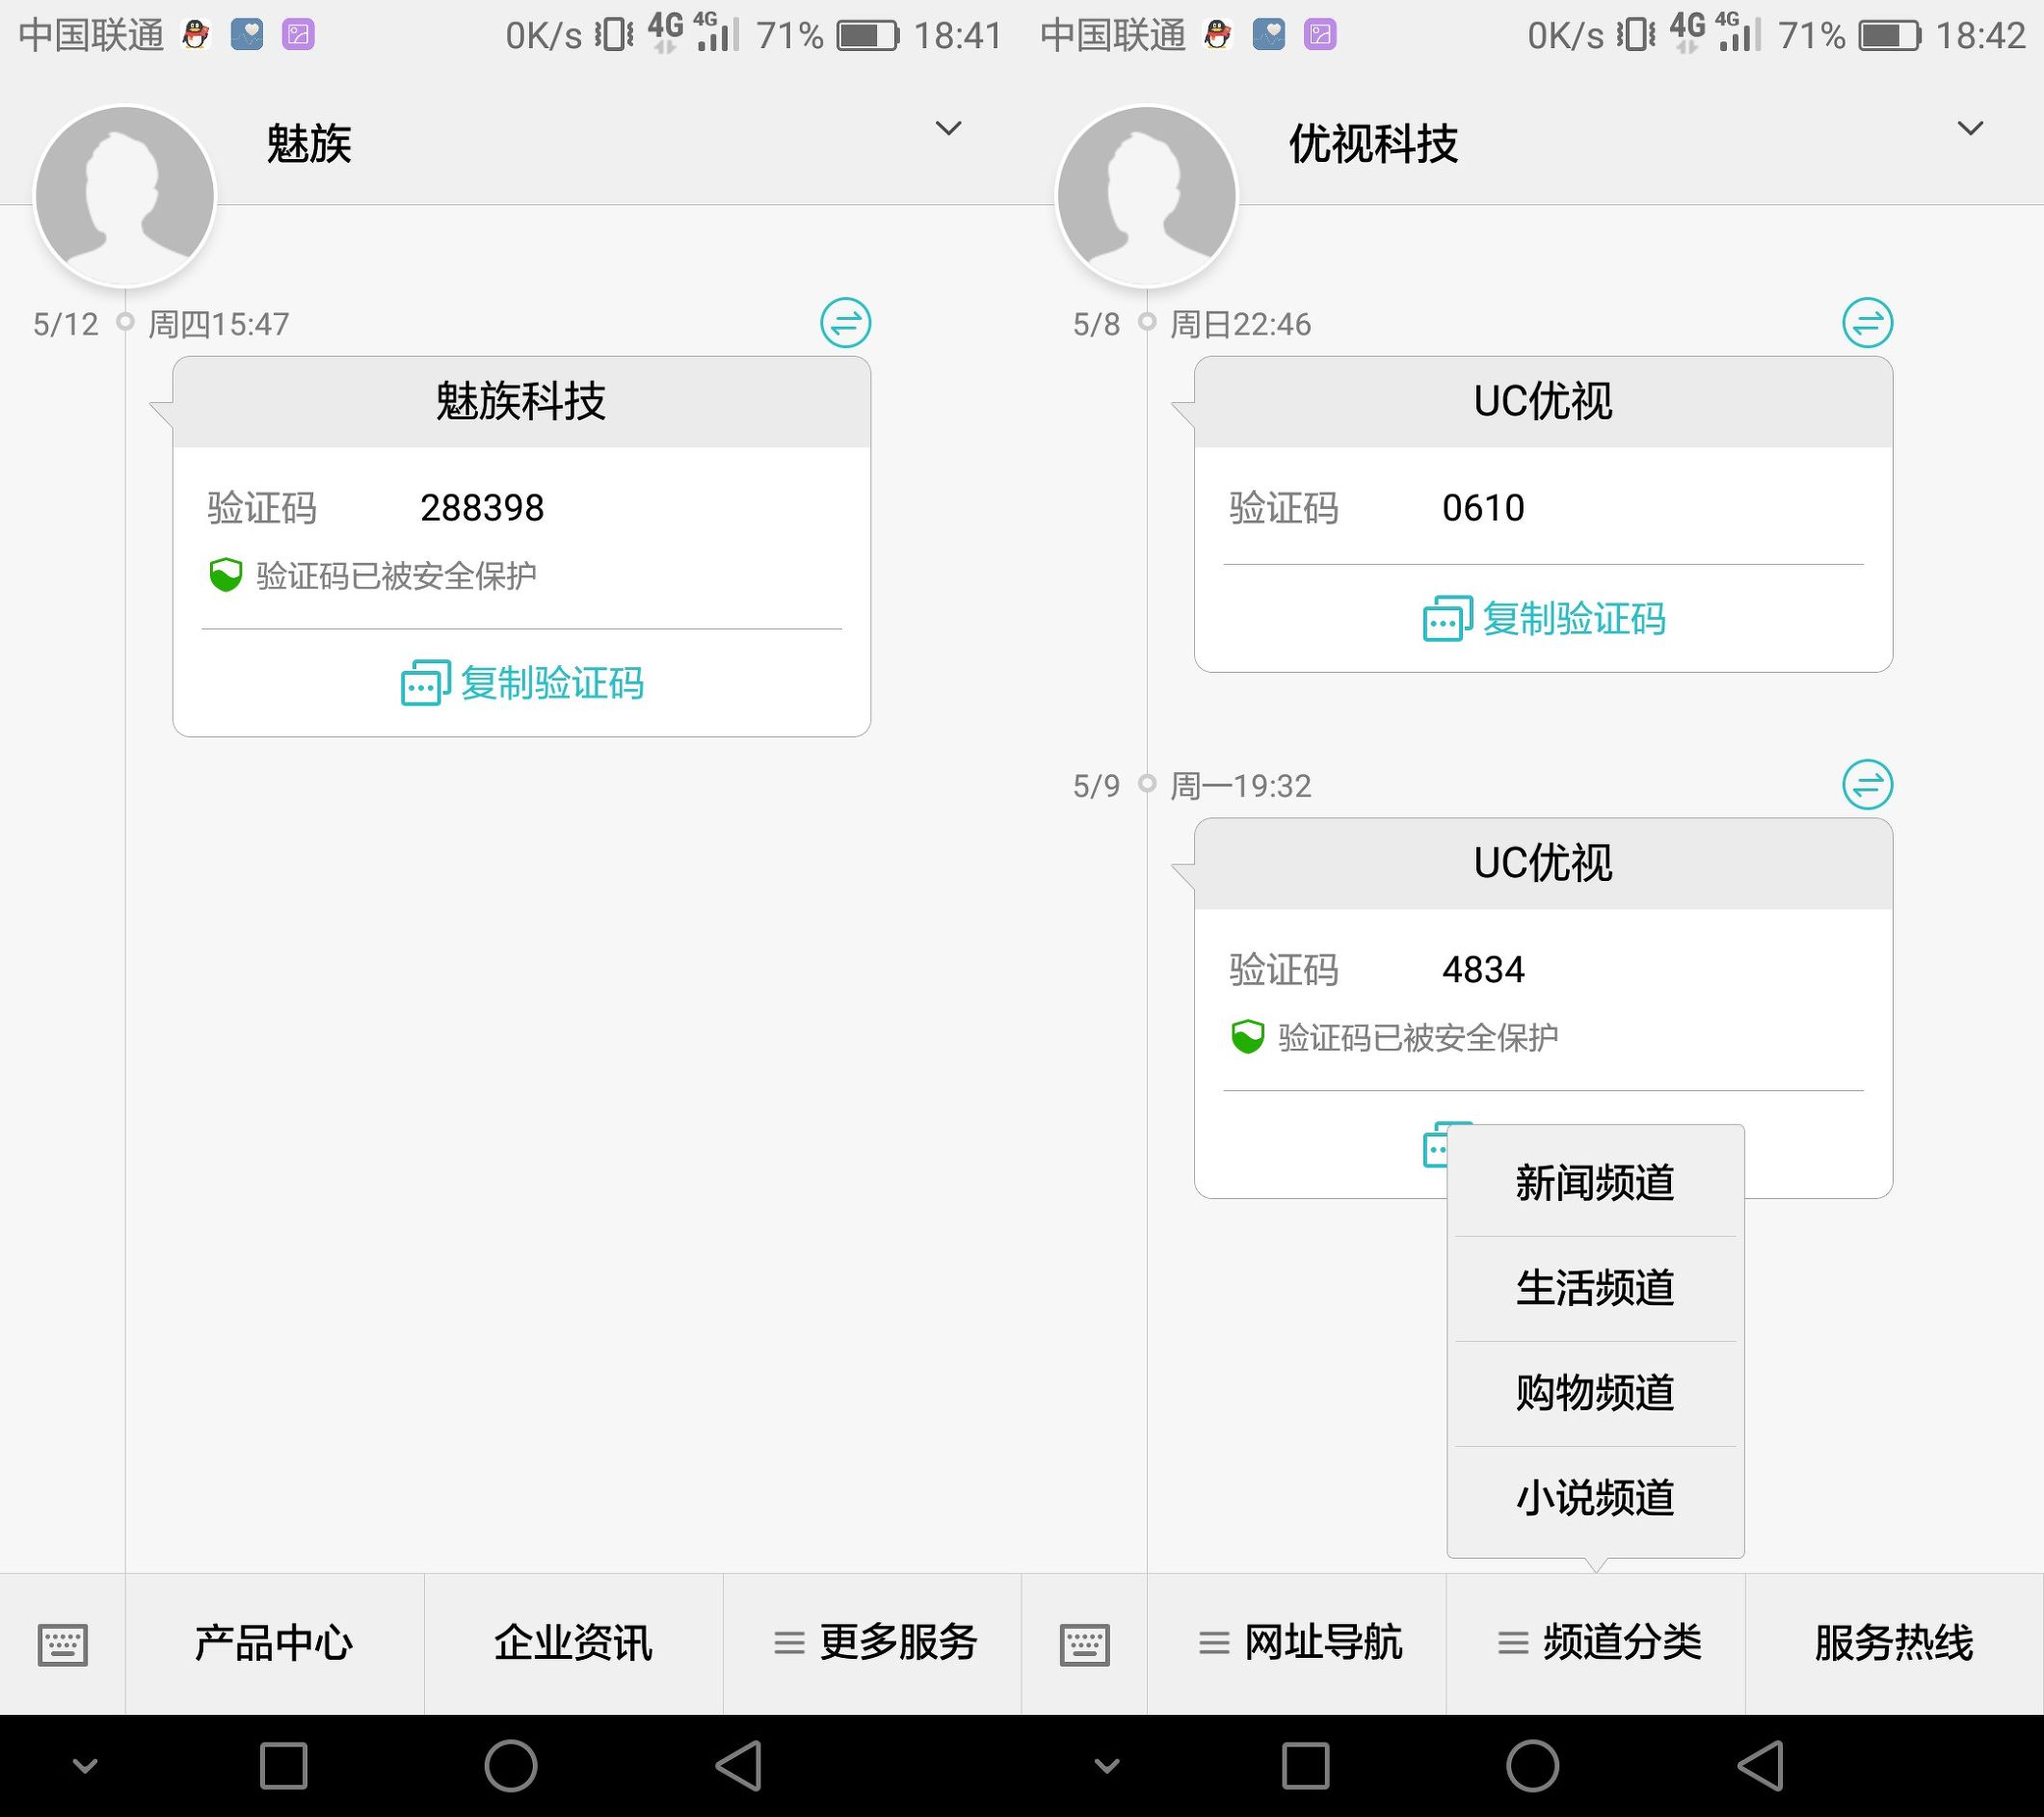This screenshot has width=2044, height=1817.
Task: Select 小说频道 from popup
Action: (1595, 1498)
